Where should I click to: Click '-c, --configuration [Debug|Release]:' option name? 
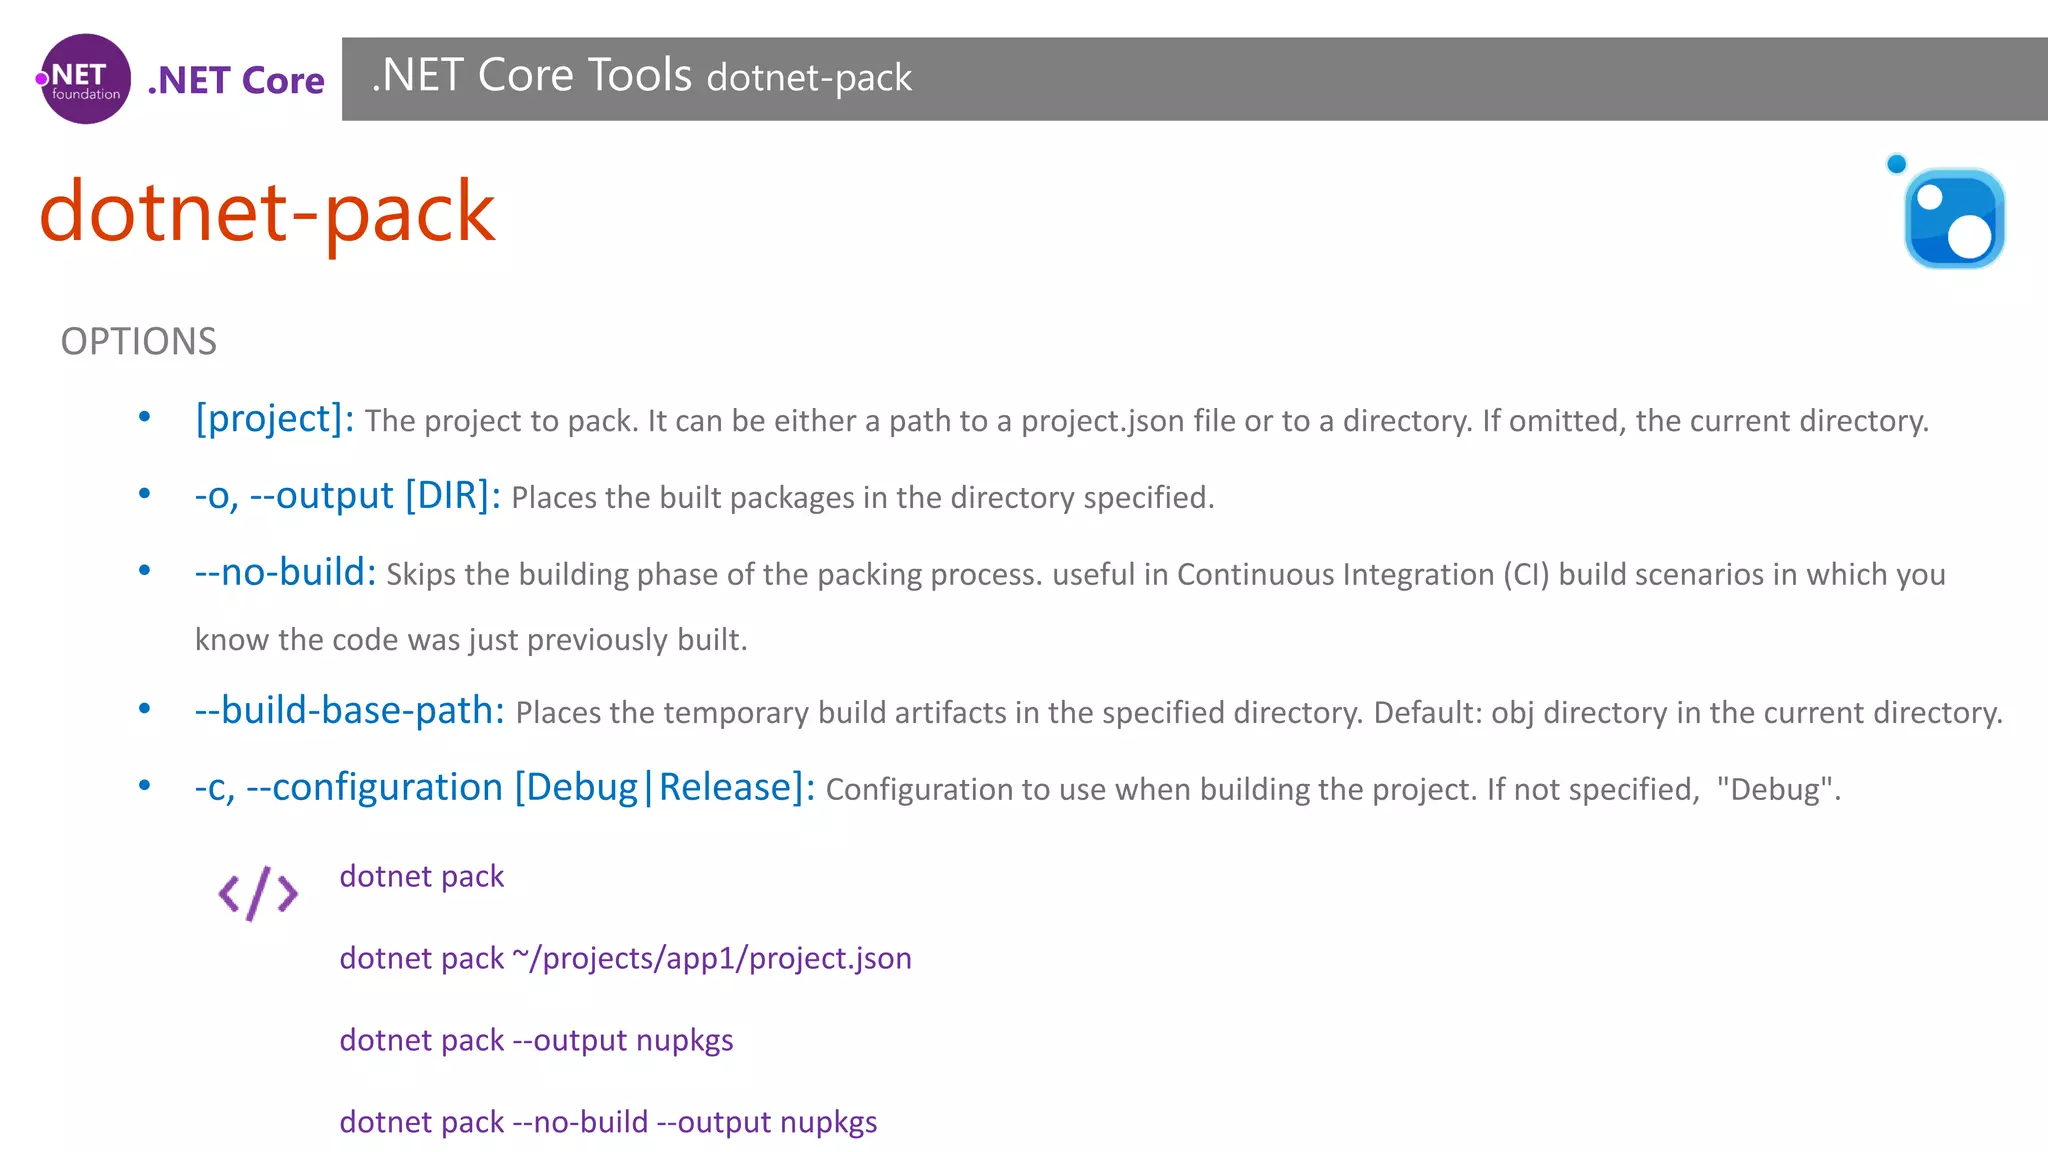[x=504, y=788]
